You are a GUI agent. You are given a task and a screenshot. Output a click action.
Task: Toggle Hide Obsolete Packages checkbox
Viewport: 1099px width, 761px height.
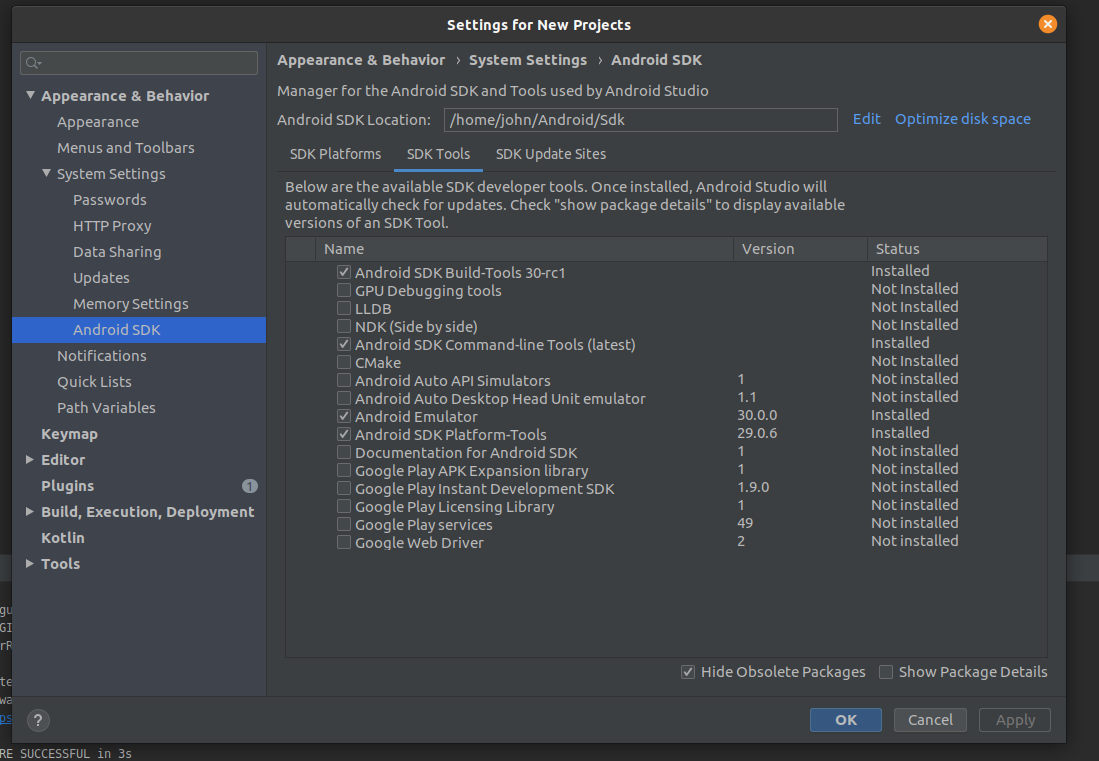point(688,672)
